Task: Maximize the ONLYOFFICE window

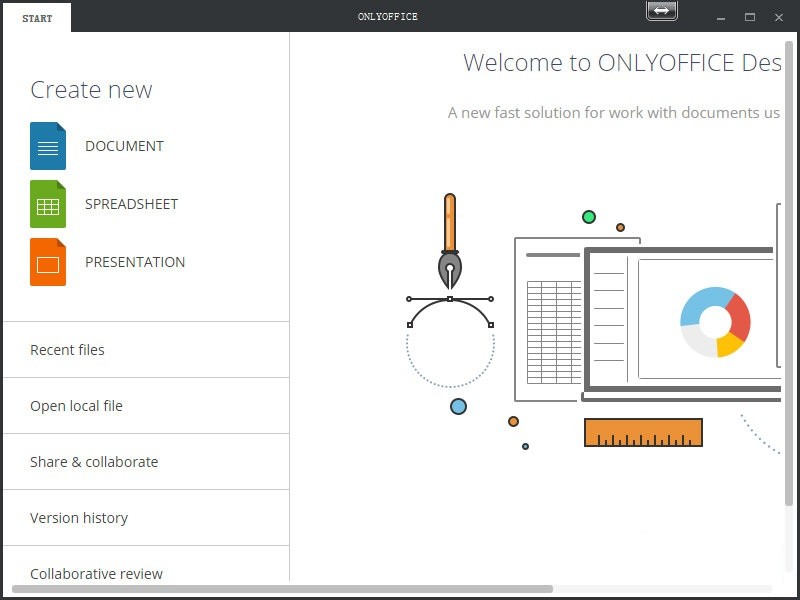Action: pos(750,17)
